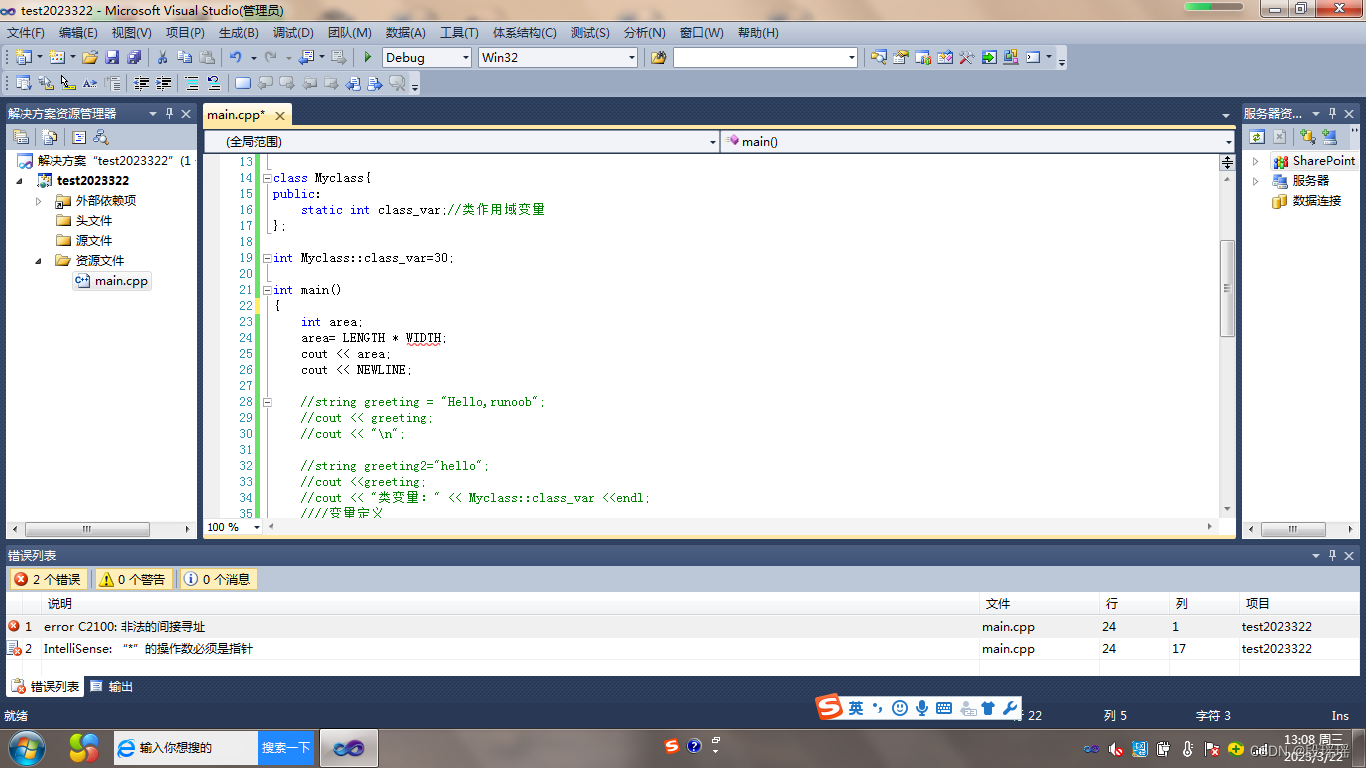The width and height of the screenshot is (1366, 768).
Task: Open the main() member dropdown
Action: coord(1229,142)
